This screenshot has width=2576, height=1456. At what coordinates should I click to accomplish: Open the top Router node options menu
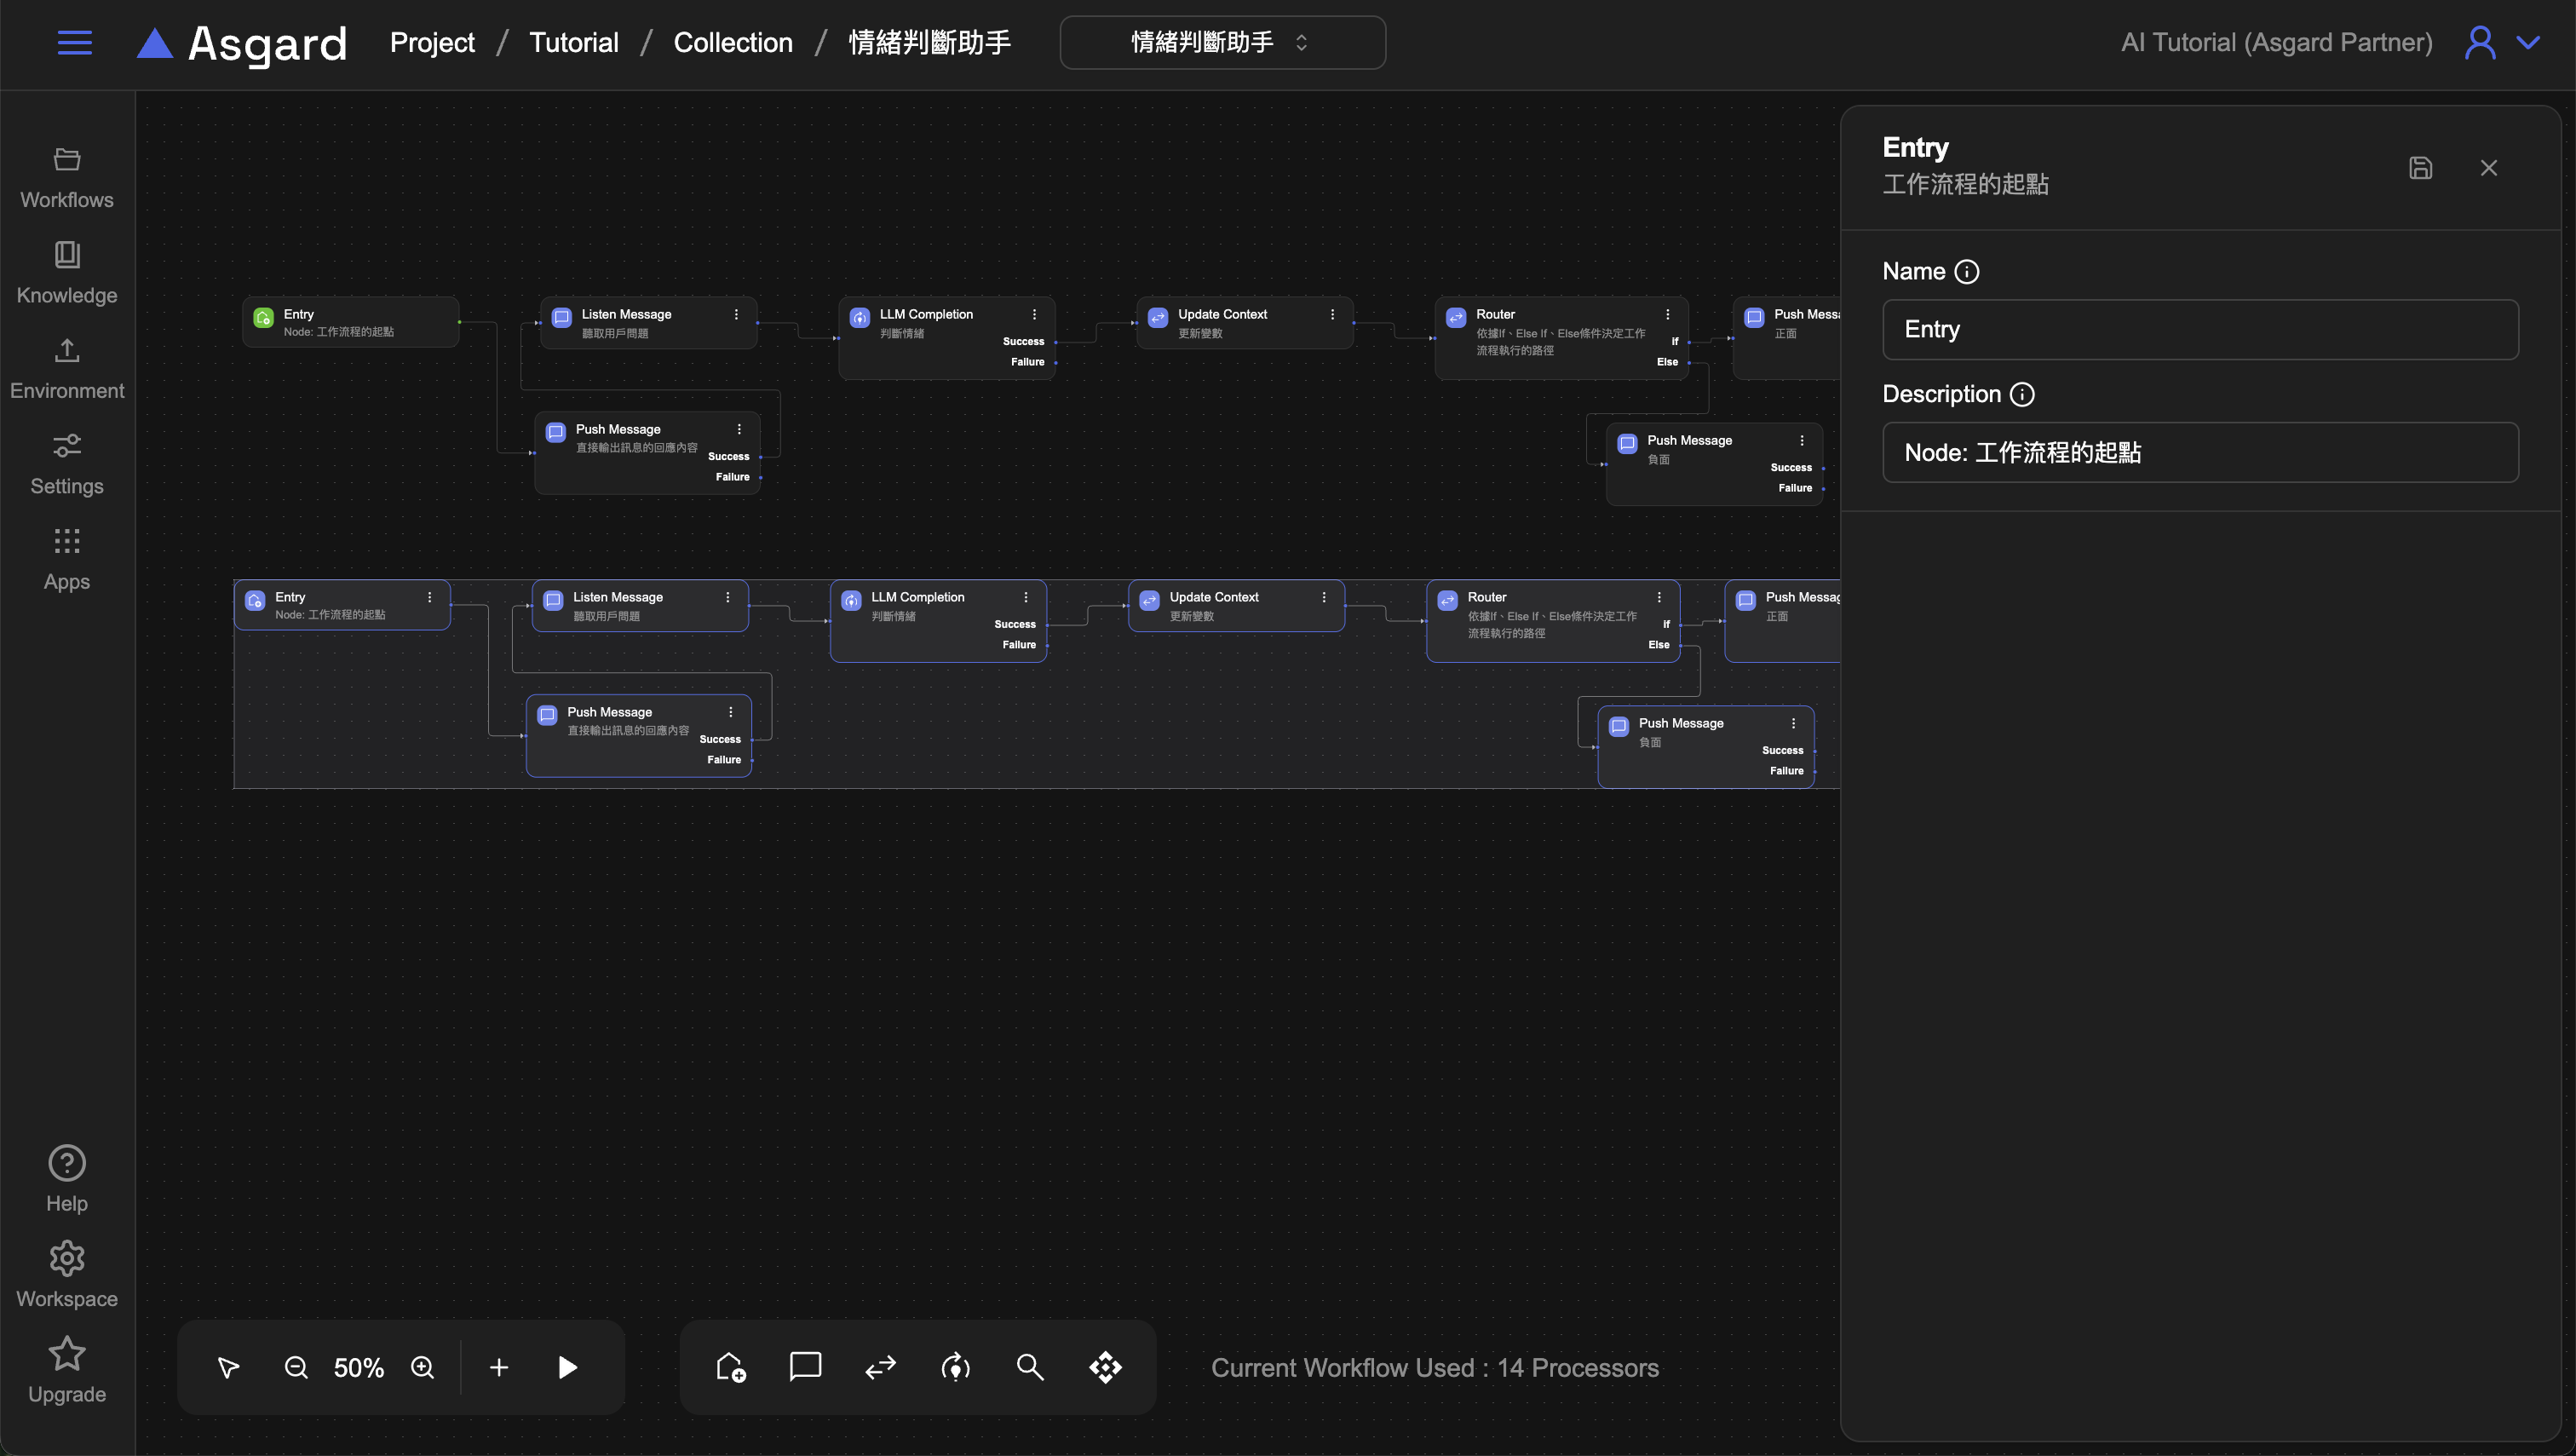click(1667, 314)
